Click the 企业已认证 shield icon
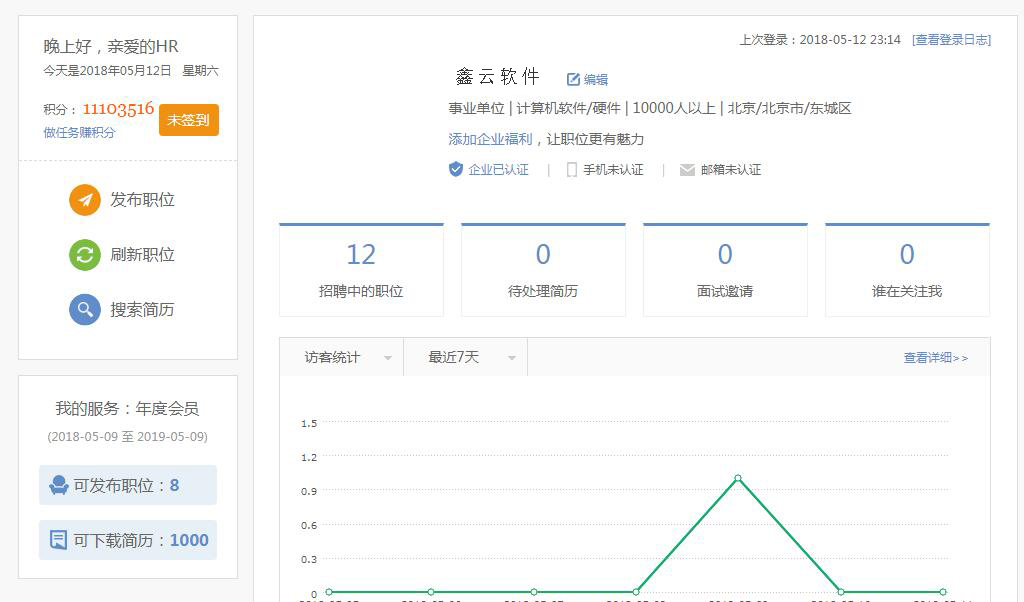Viewport: 1024px width, 602px height. click(456, 170)
